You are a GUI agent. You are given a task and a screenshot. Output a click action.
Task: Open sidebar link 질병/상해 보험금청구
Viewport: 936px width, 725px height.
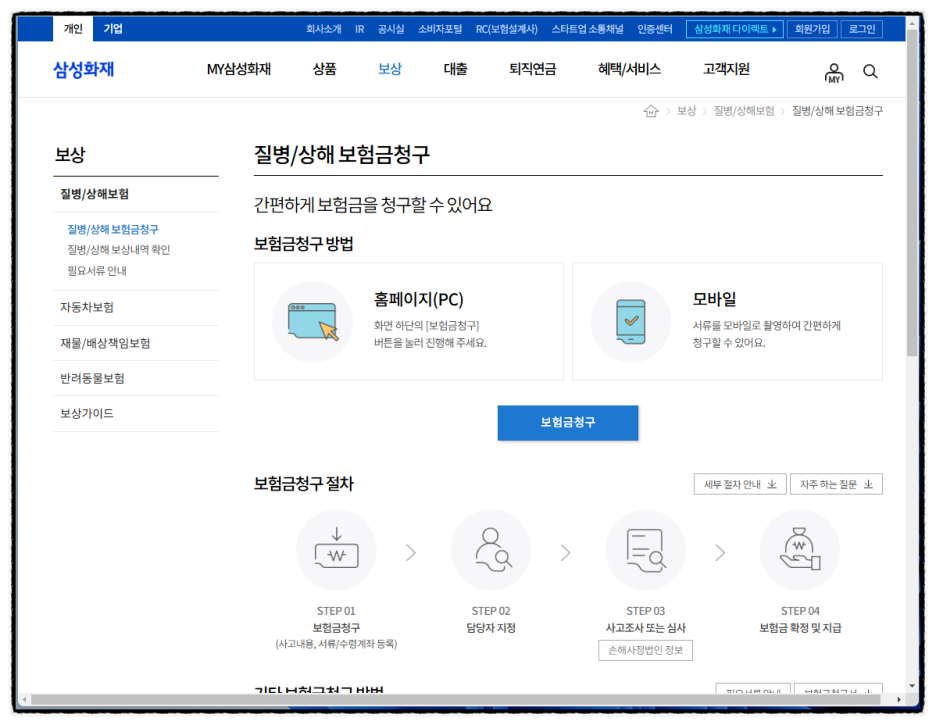(x=113, y=230)
